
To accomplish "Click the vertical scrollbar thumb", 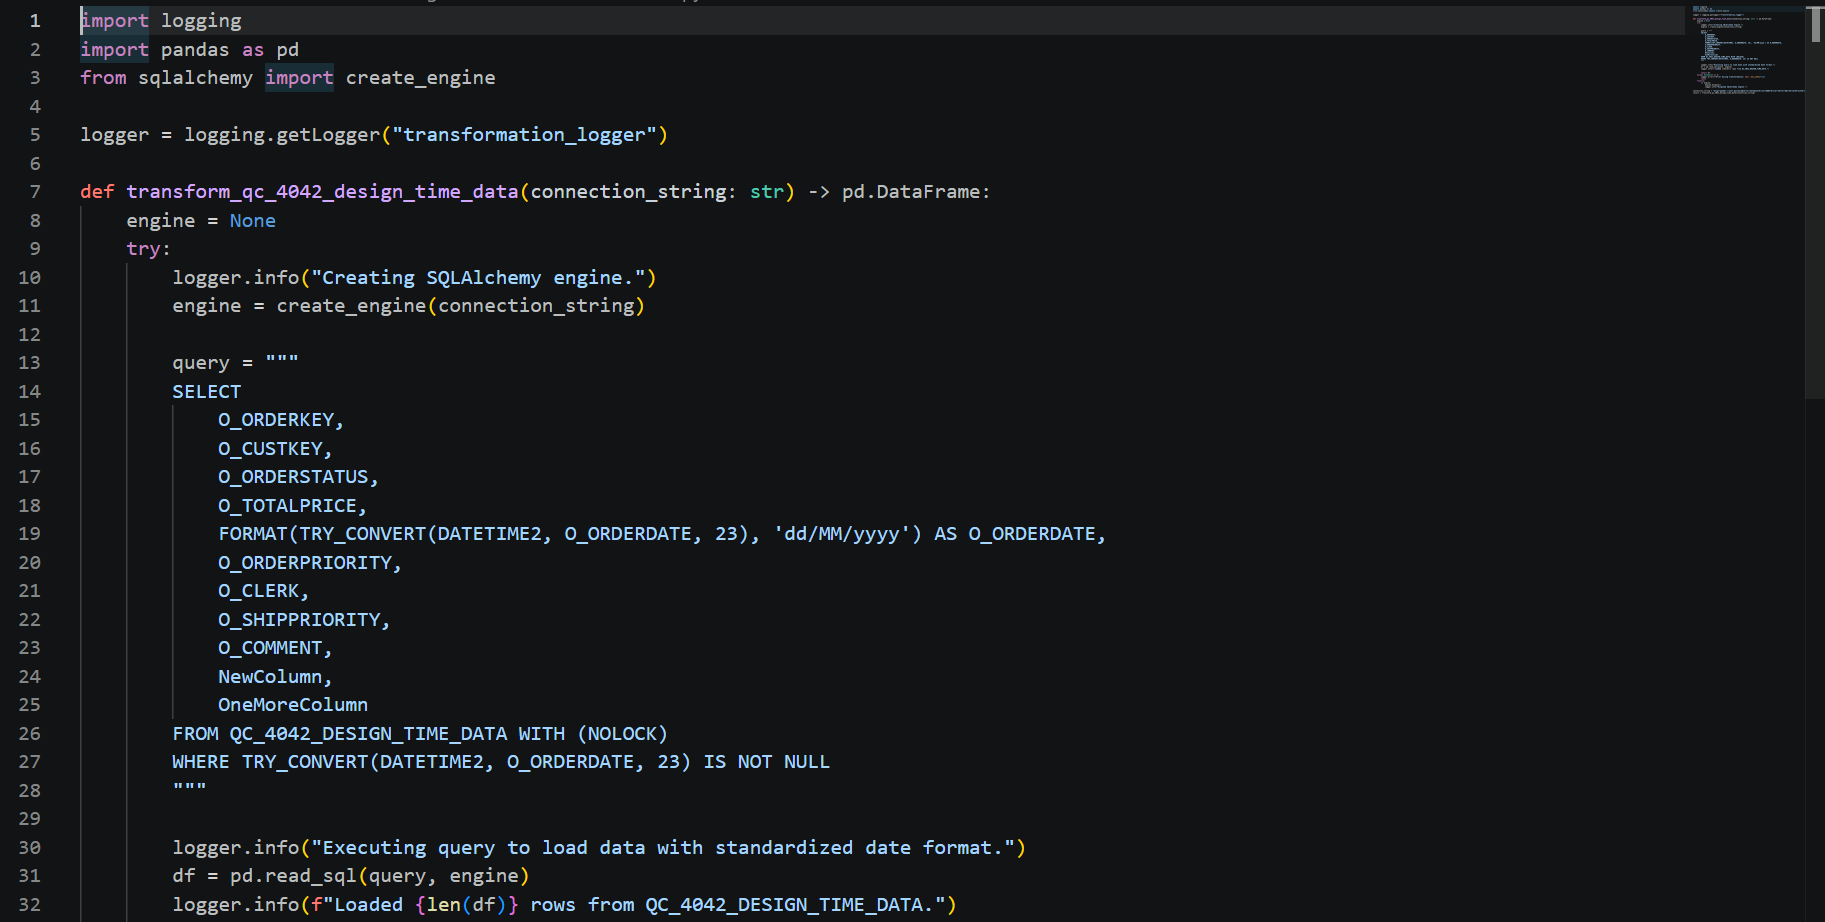I will tap(1815, 24).
